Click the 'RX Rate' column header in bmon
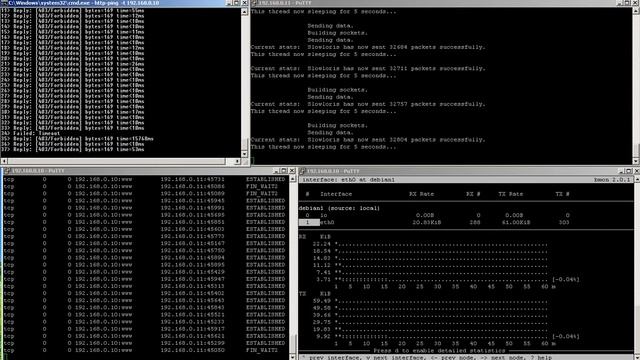Screen dimensions: 640x360 (421, 194)
